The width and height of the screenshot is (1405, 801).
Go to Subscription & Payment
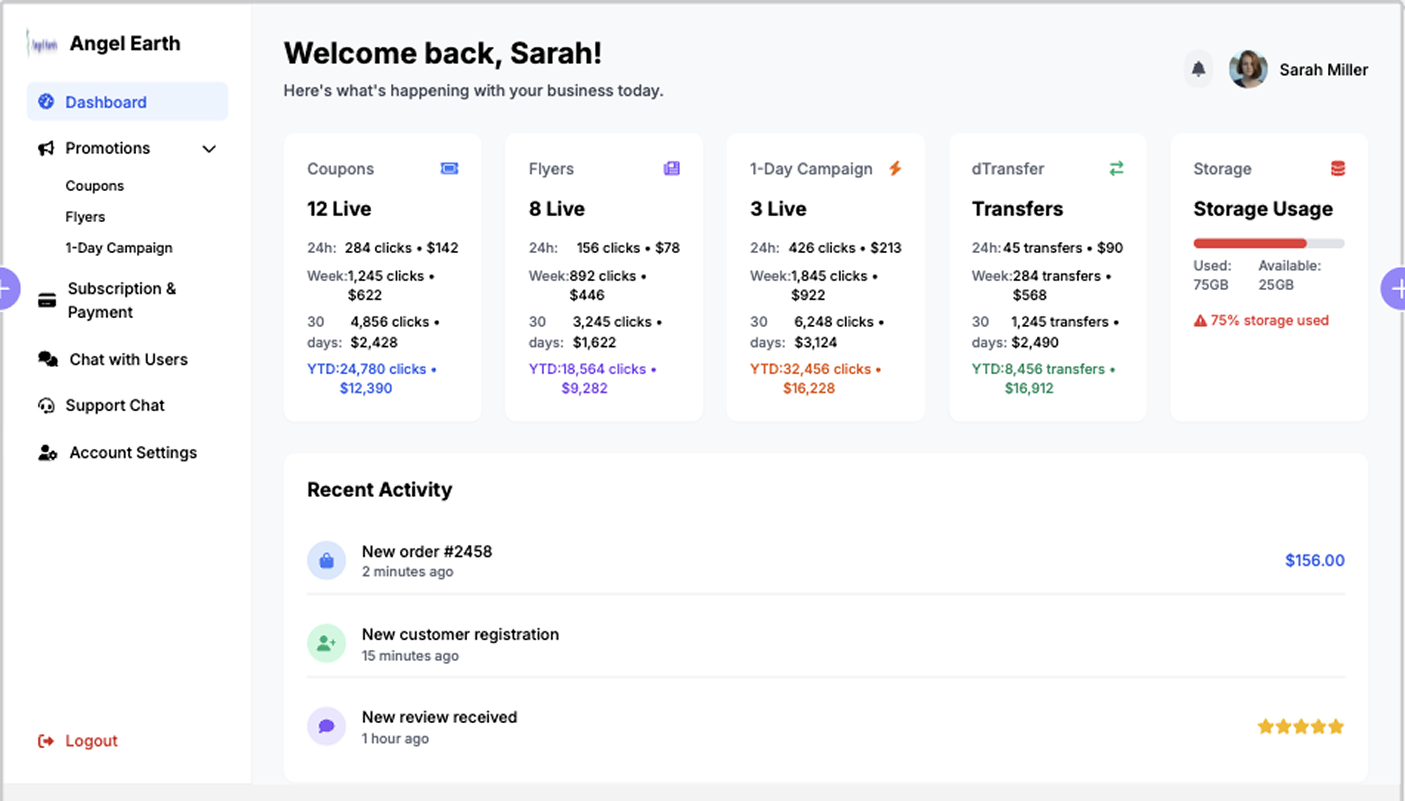[x=121, y=300]
